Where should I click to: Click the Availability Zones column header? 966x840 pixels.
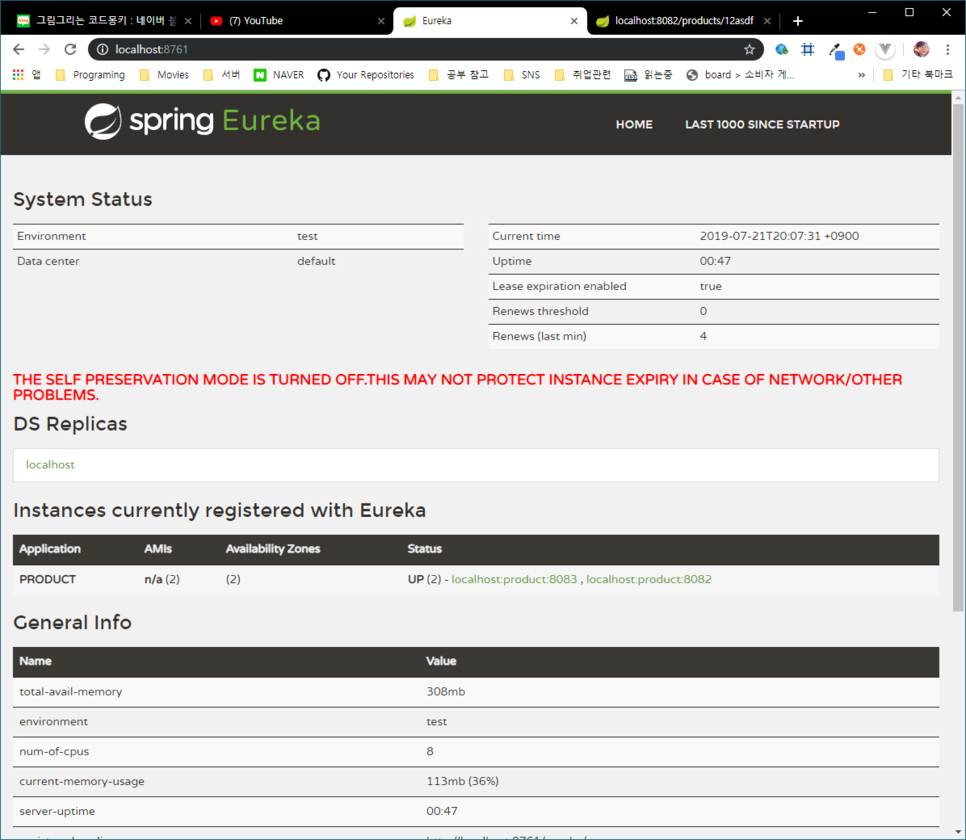pyautogui.click(x=273, y=548)
